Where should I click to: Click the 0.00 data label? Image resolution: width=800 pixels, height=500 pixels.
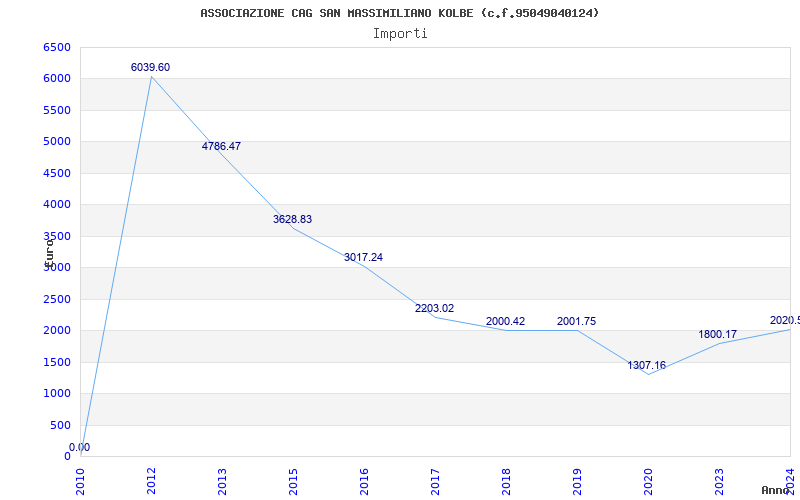80,447
